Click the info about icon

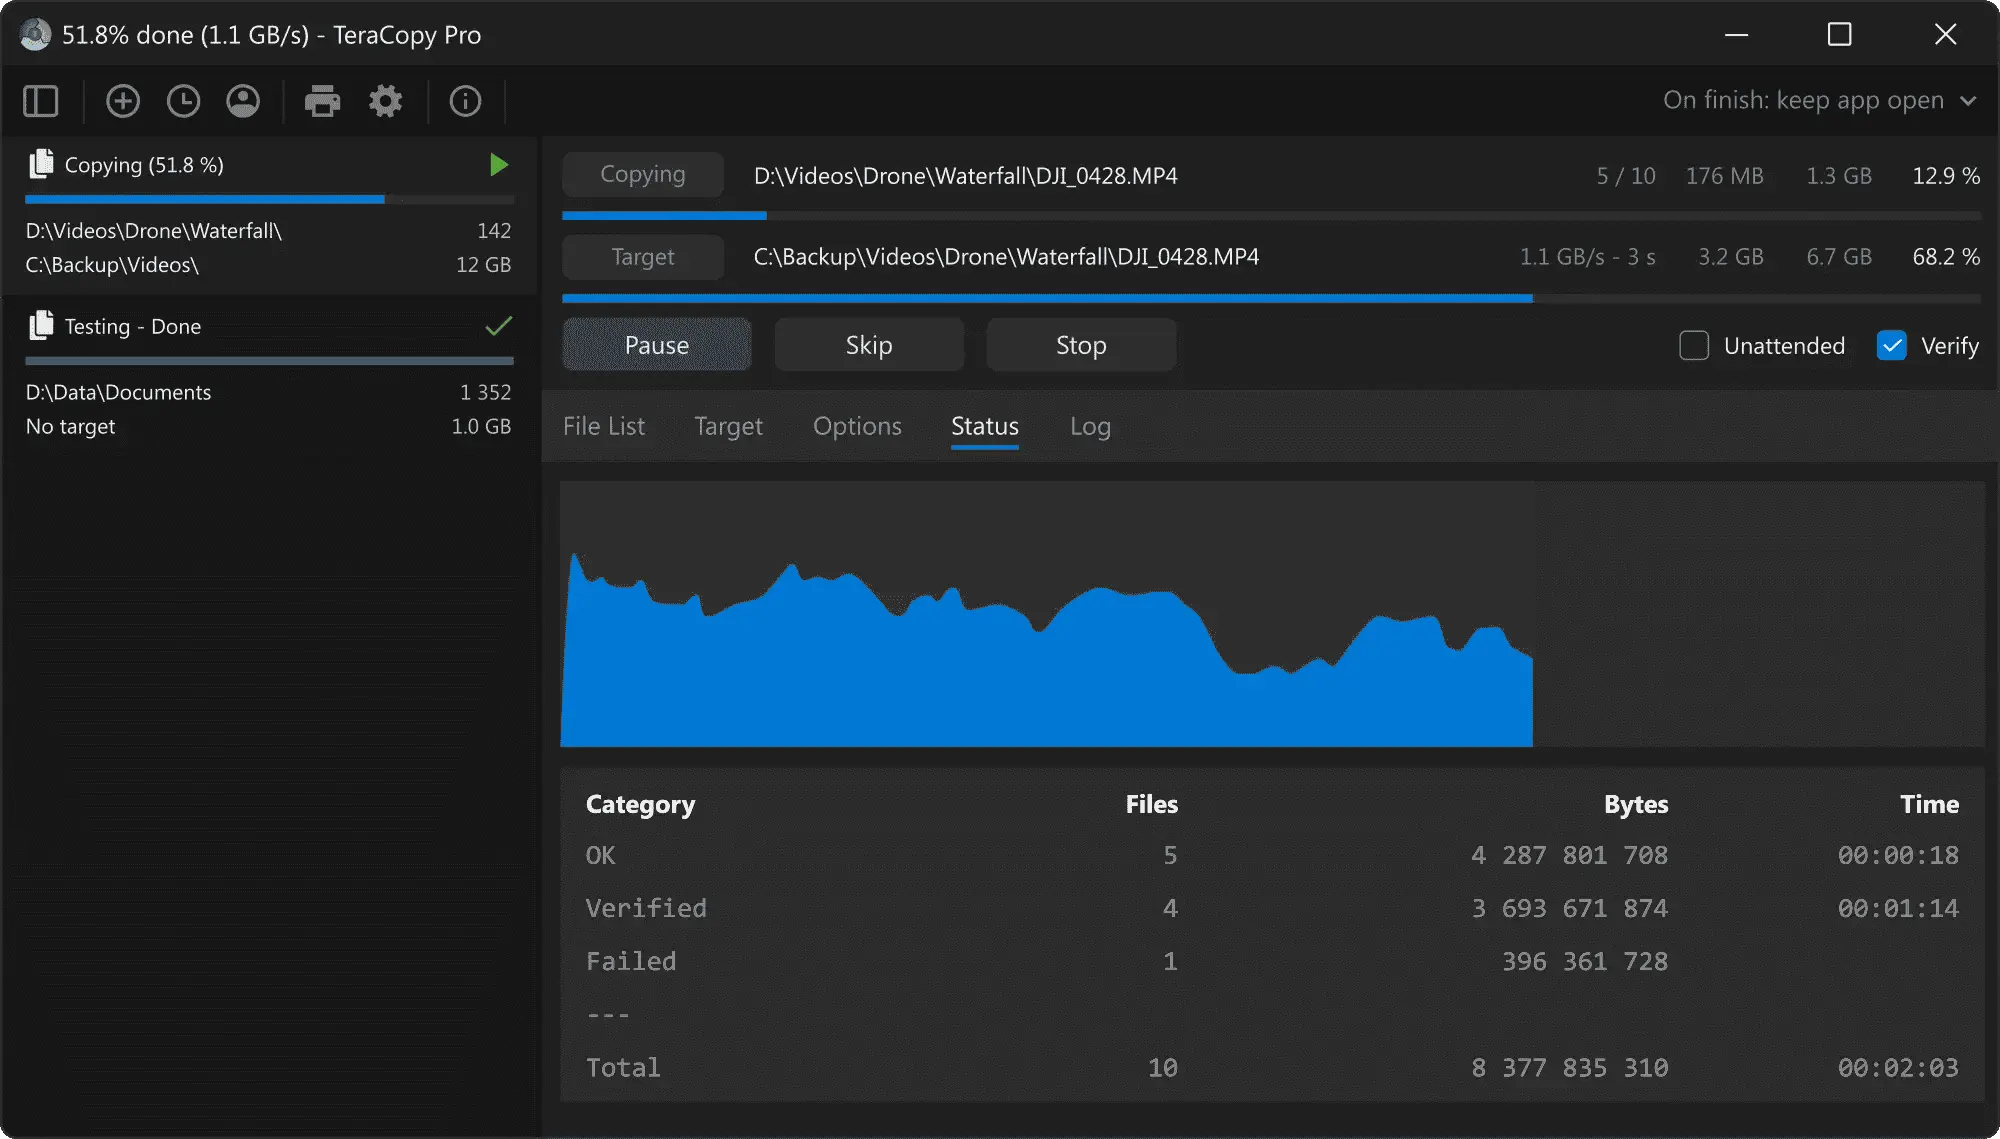click(465, 101)
